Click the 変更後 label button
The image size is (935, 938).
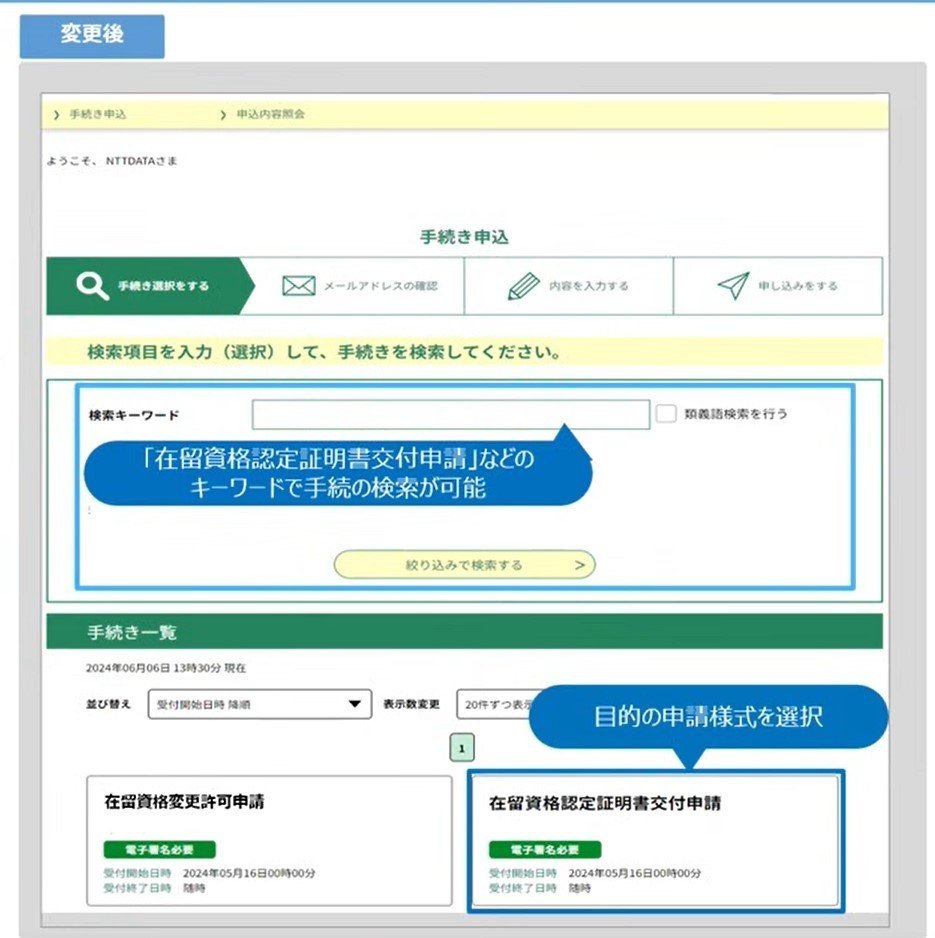pos(92,36)
